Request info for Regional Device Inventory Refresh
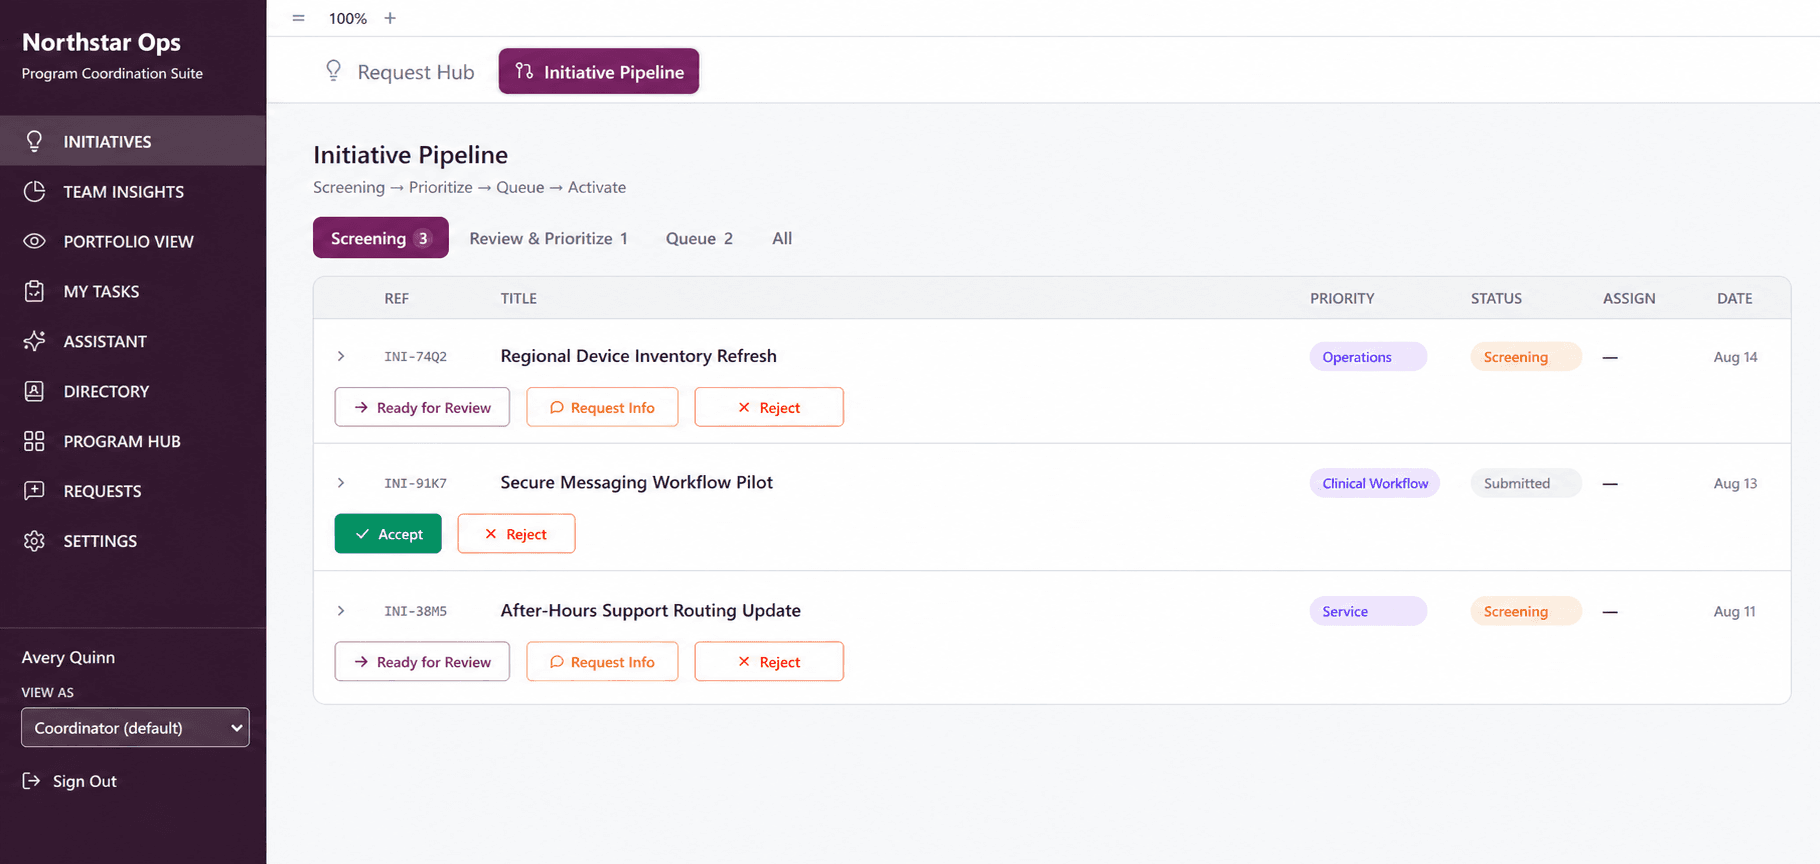The height and width of the screenshot is (864, 1820). coord(602,407)
